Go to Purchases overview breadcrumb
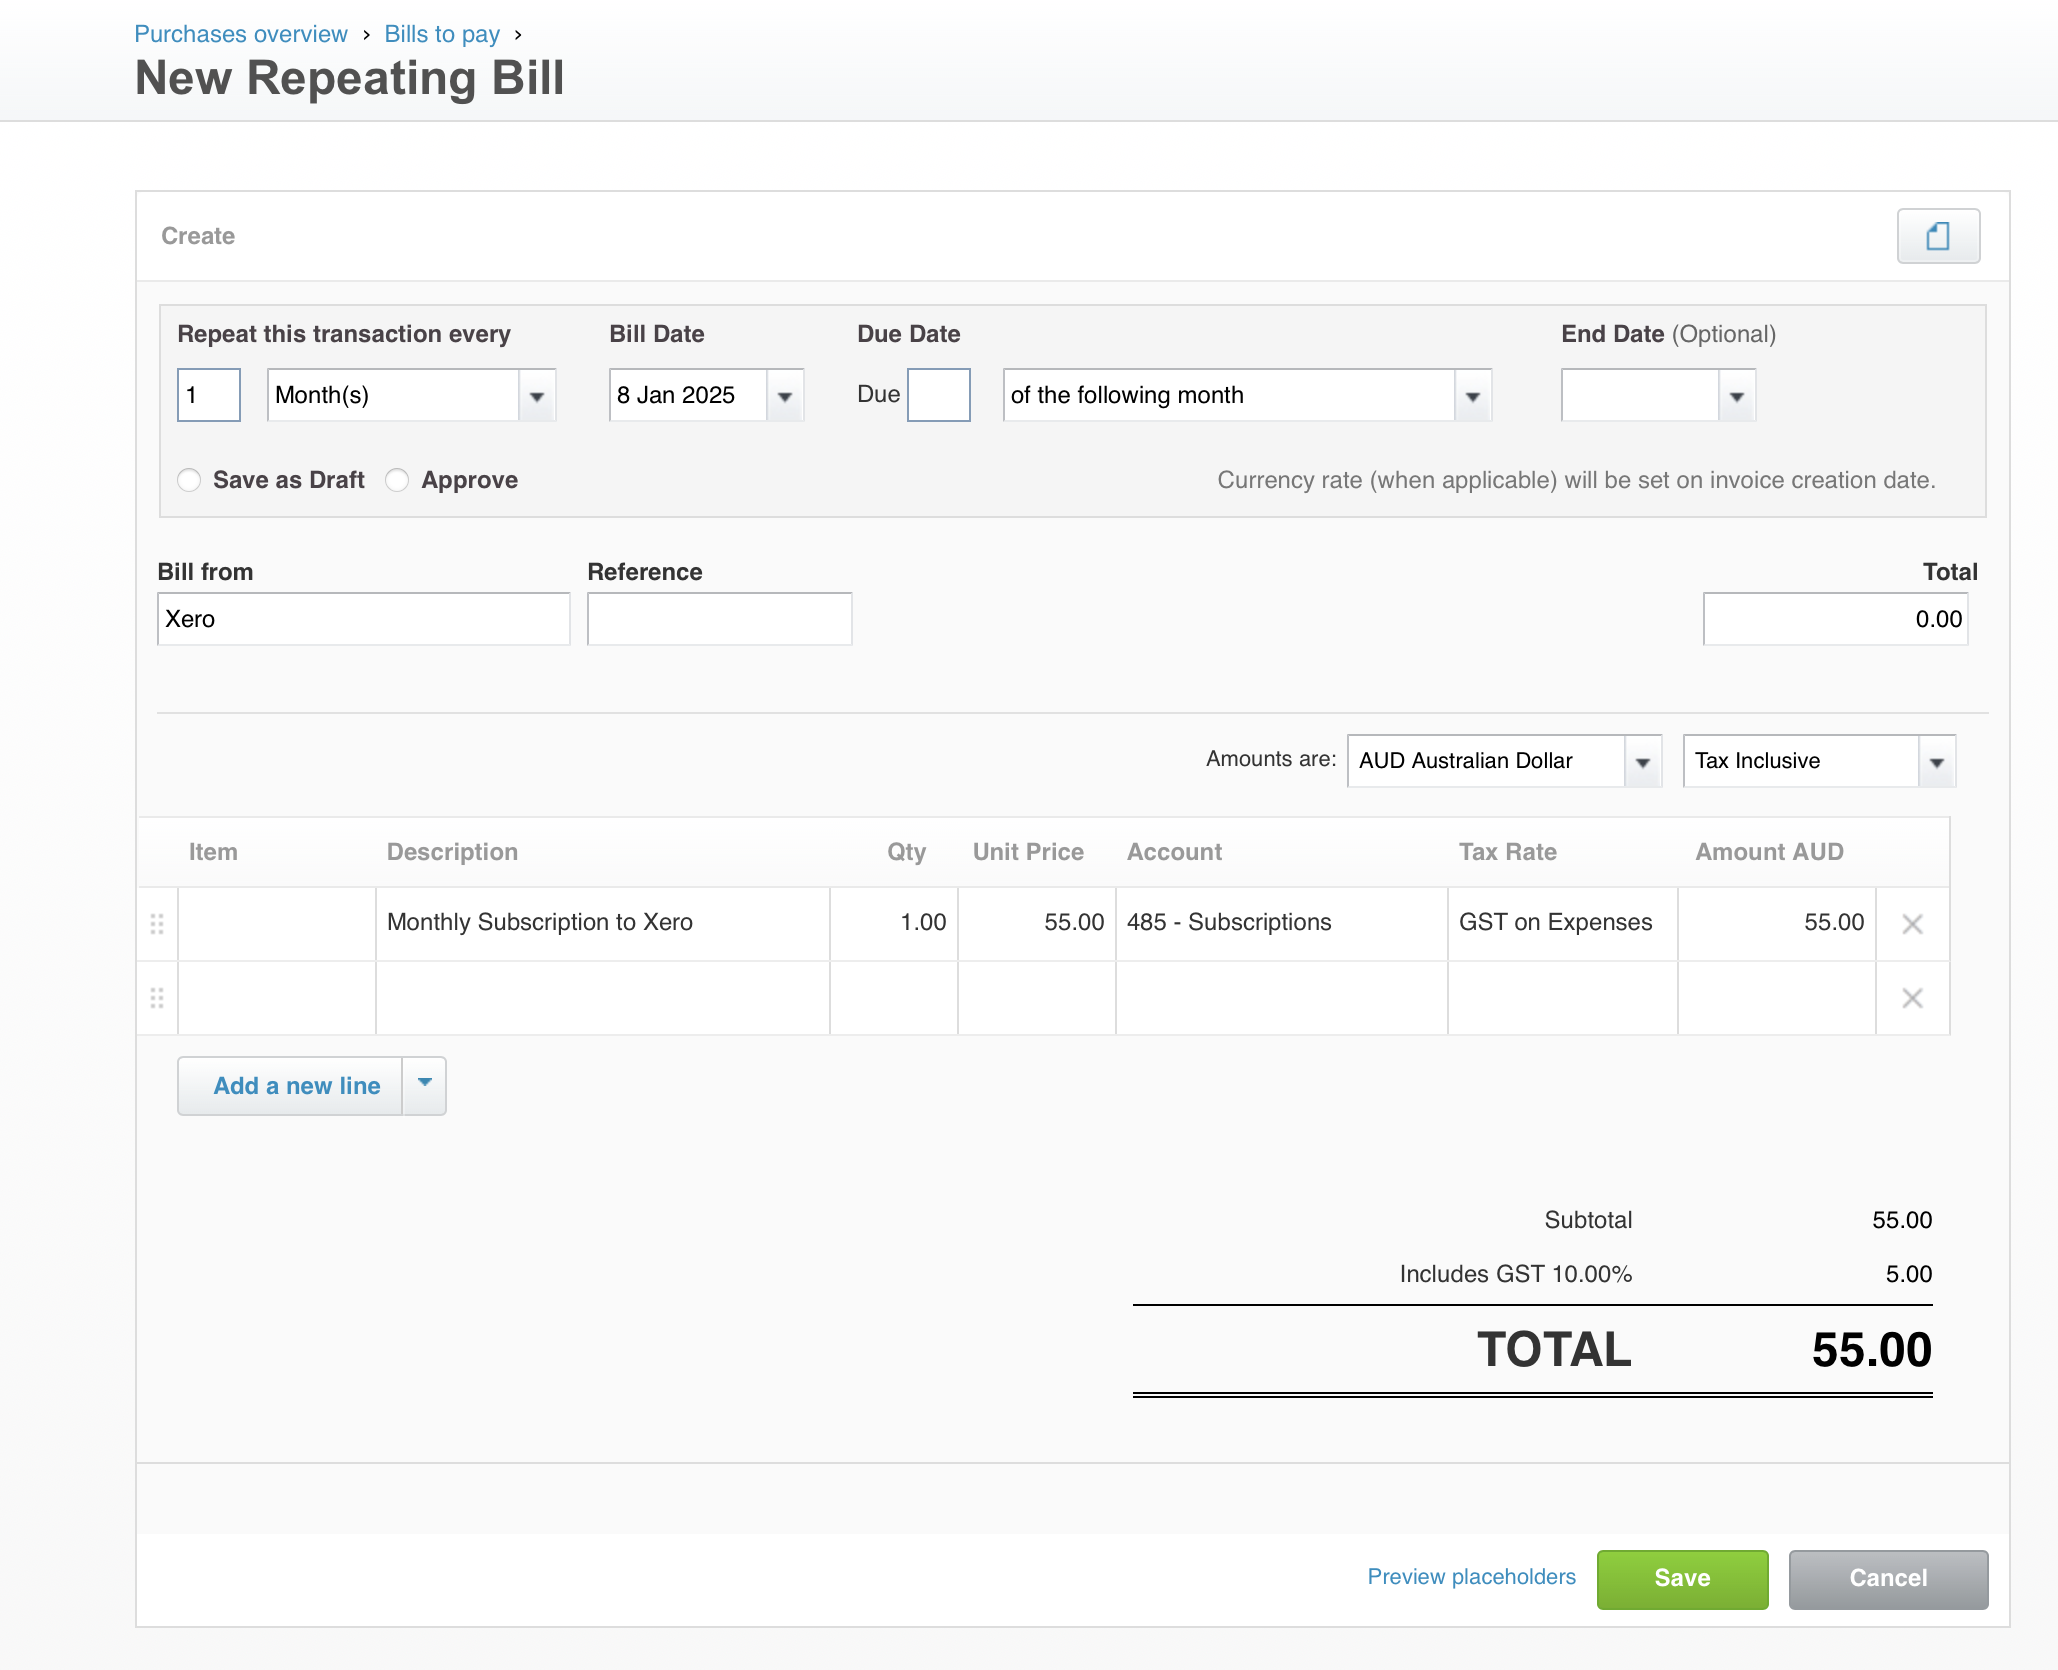 tap(240, 34)
